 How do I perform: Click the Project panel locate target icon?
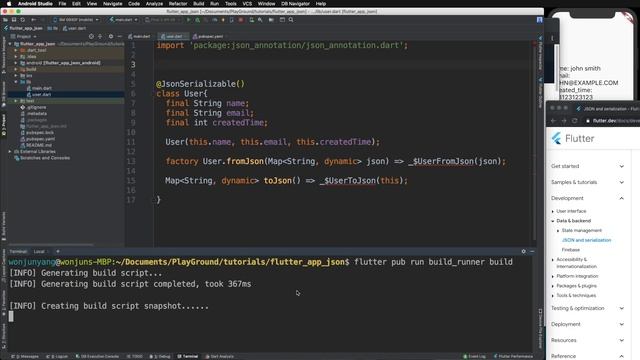point(91,36)
